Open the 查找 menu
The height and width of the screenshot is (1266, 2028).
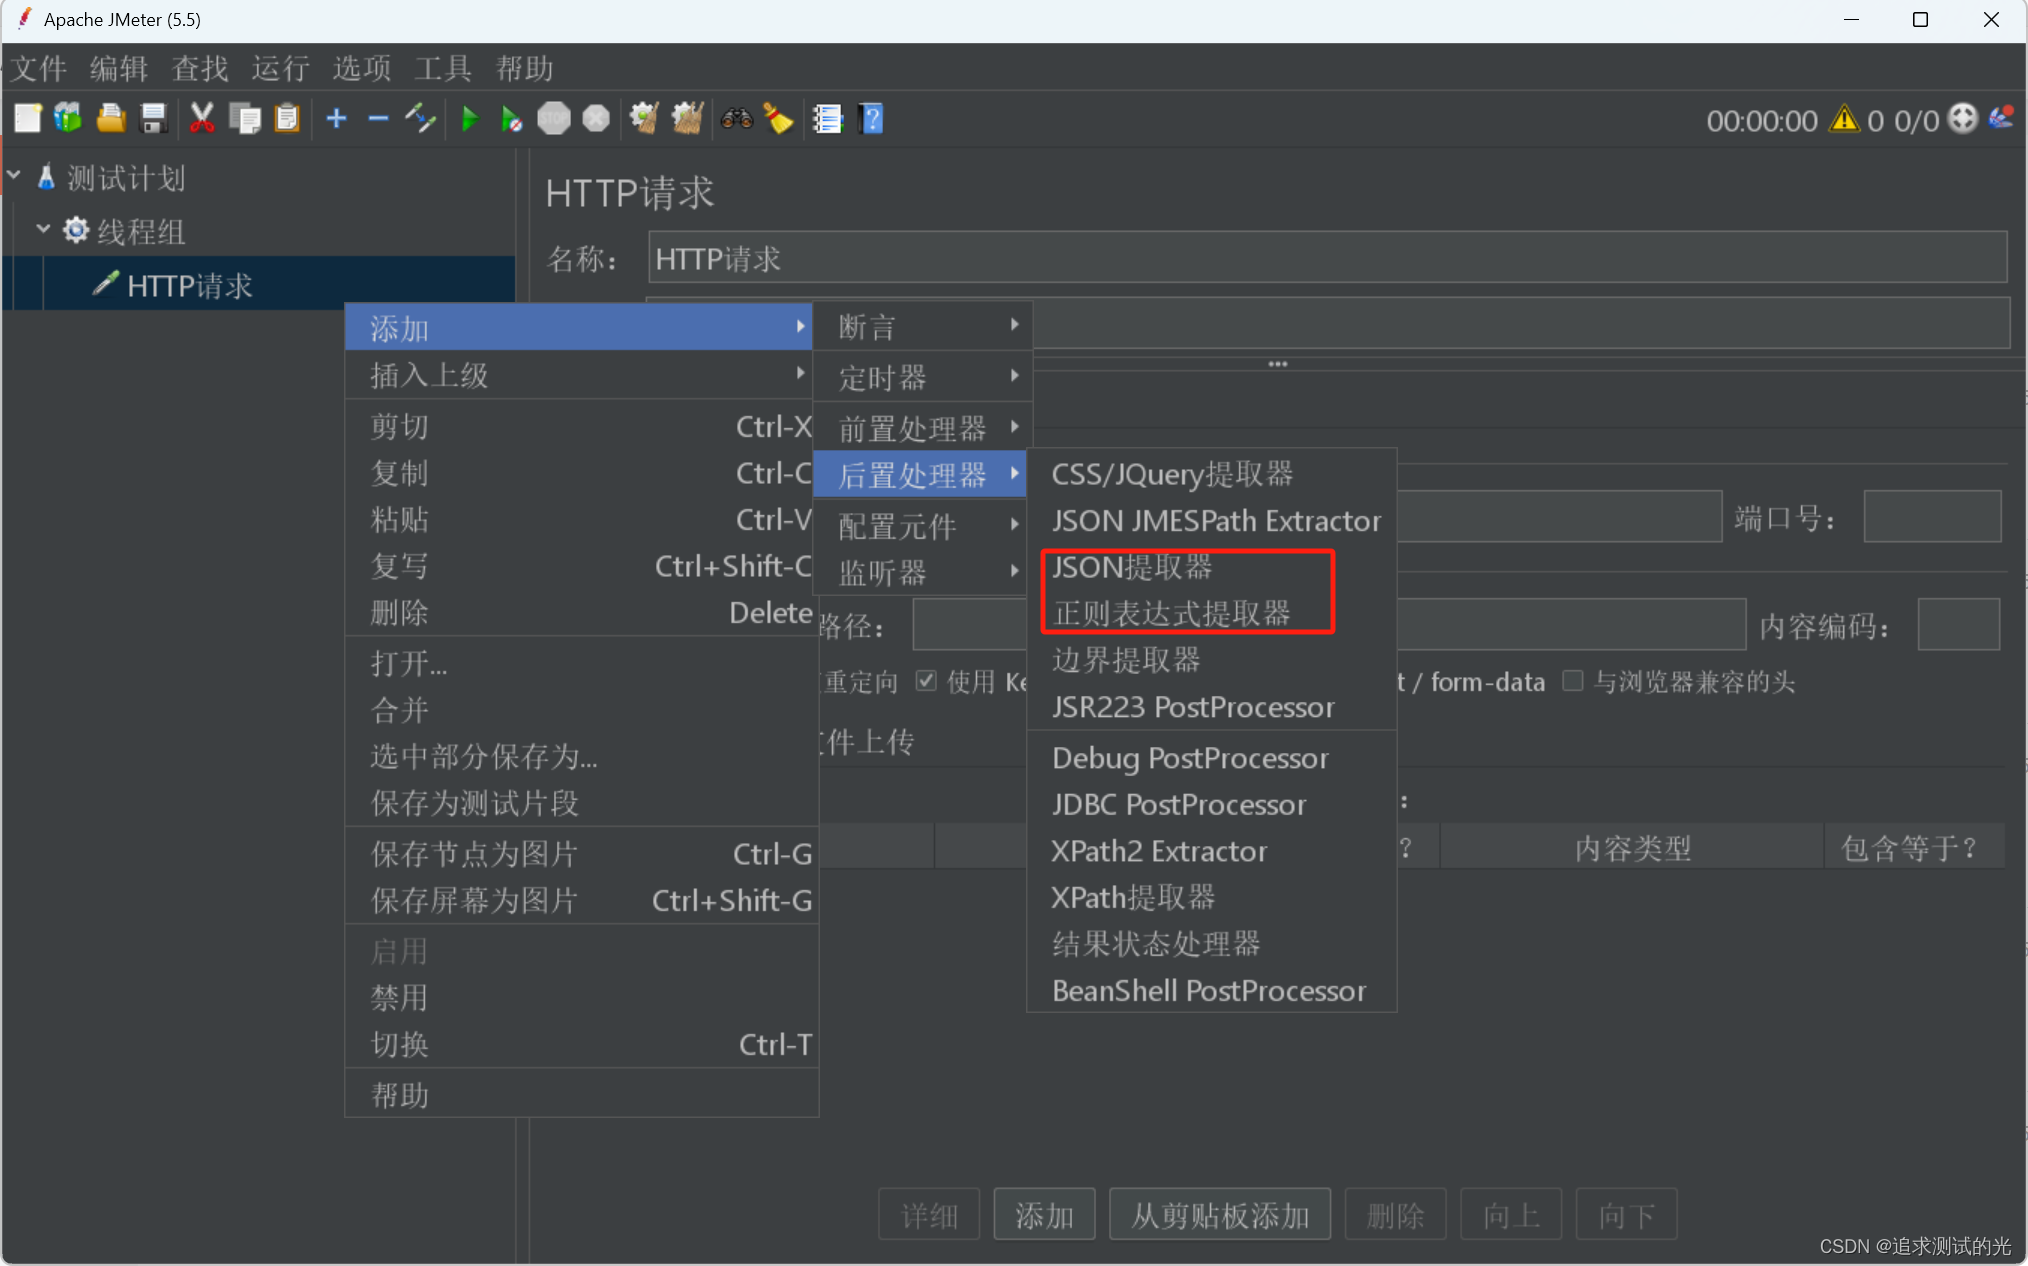pos(200,68)
